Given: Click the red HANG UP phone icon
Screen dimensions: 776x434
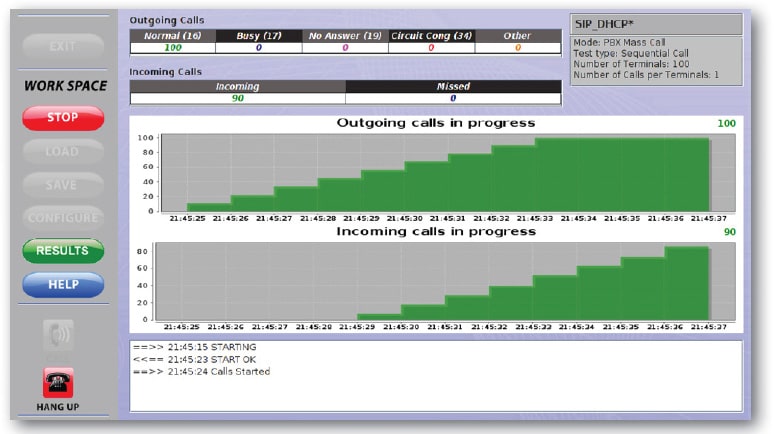Looking at the screenshot, I should [x=58, y=384].
